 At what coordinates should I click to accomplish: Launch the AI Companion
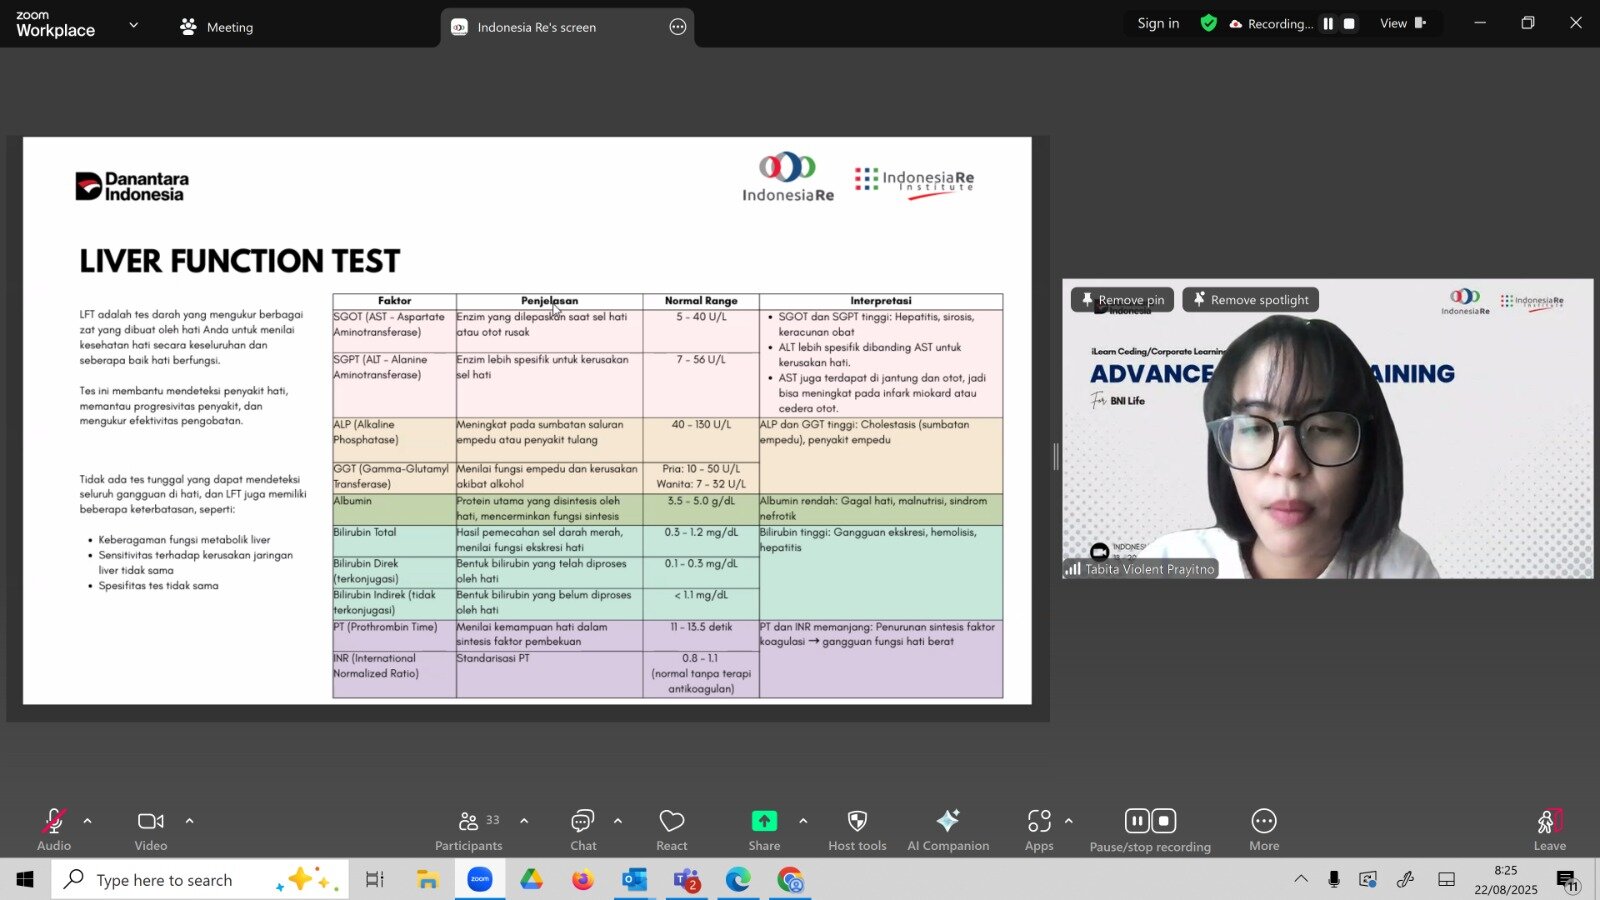coord(947,830)
